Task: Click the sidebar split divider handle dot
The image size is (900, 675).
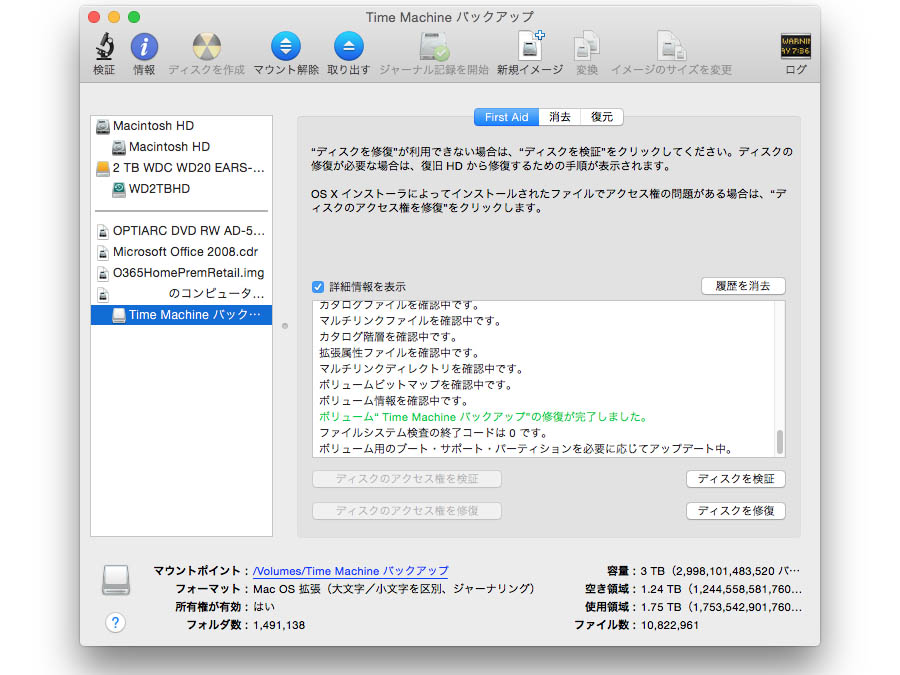Action: 285,326
